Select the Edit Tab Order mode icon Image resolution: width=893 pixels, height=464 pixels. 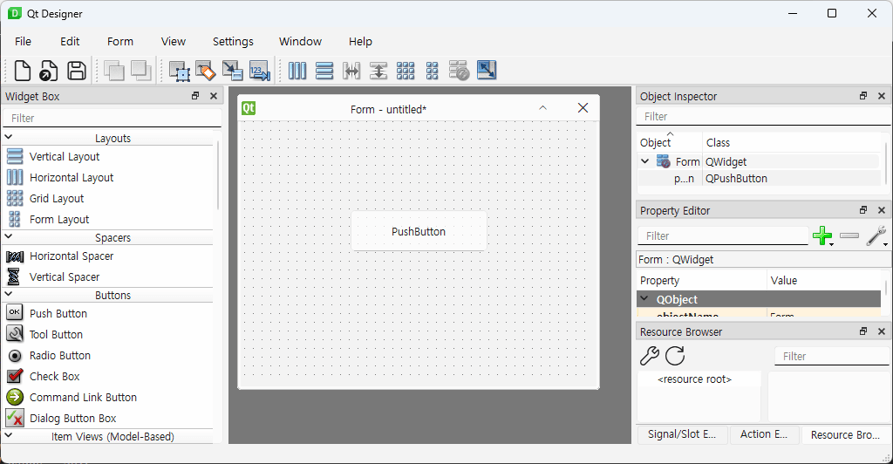260,71
